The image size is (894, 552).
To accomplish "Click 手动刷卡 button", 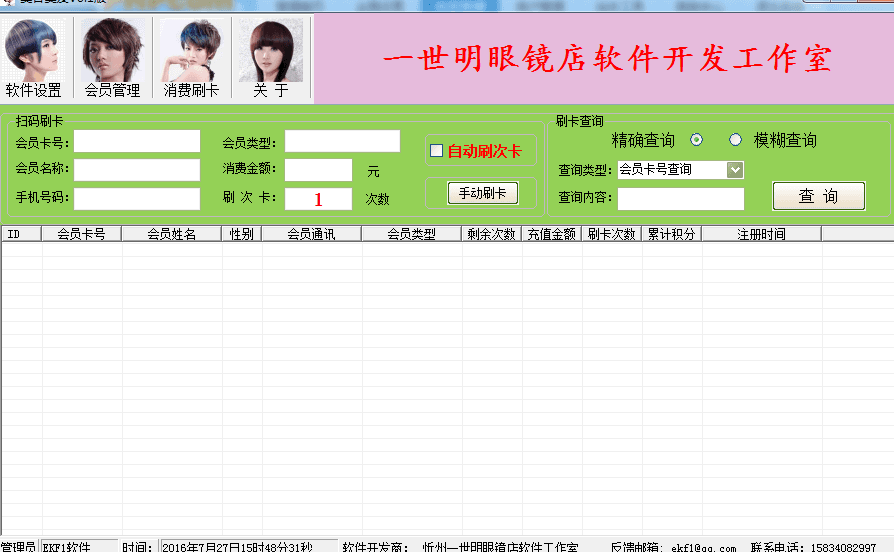I will [x=482, y=193].
